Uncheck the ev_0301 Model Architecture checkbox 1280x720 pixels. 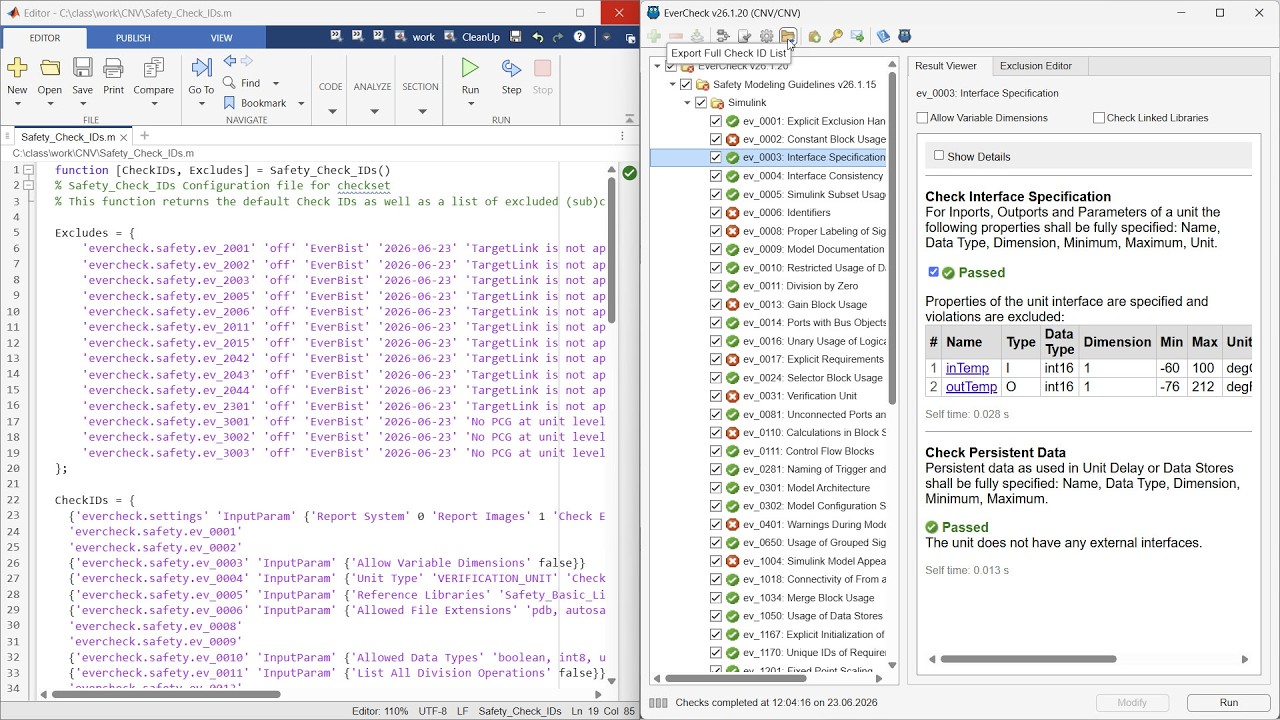pos(716,488)
